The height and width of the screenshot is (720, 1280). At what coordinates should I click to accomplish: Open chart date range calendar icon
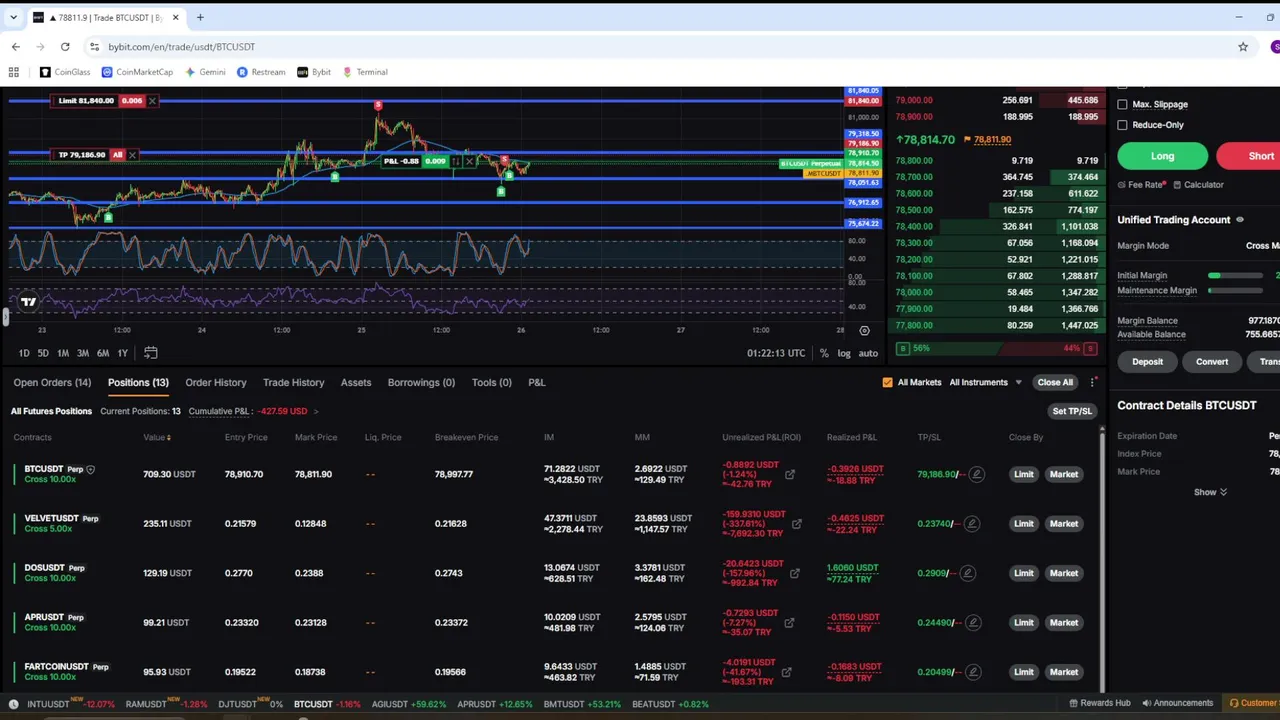(150, 353)
